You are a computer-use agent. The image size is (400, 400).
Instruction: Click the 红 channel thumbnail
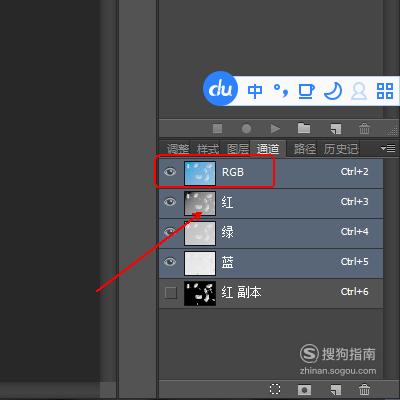(x=200, y=203)
